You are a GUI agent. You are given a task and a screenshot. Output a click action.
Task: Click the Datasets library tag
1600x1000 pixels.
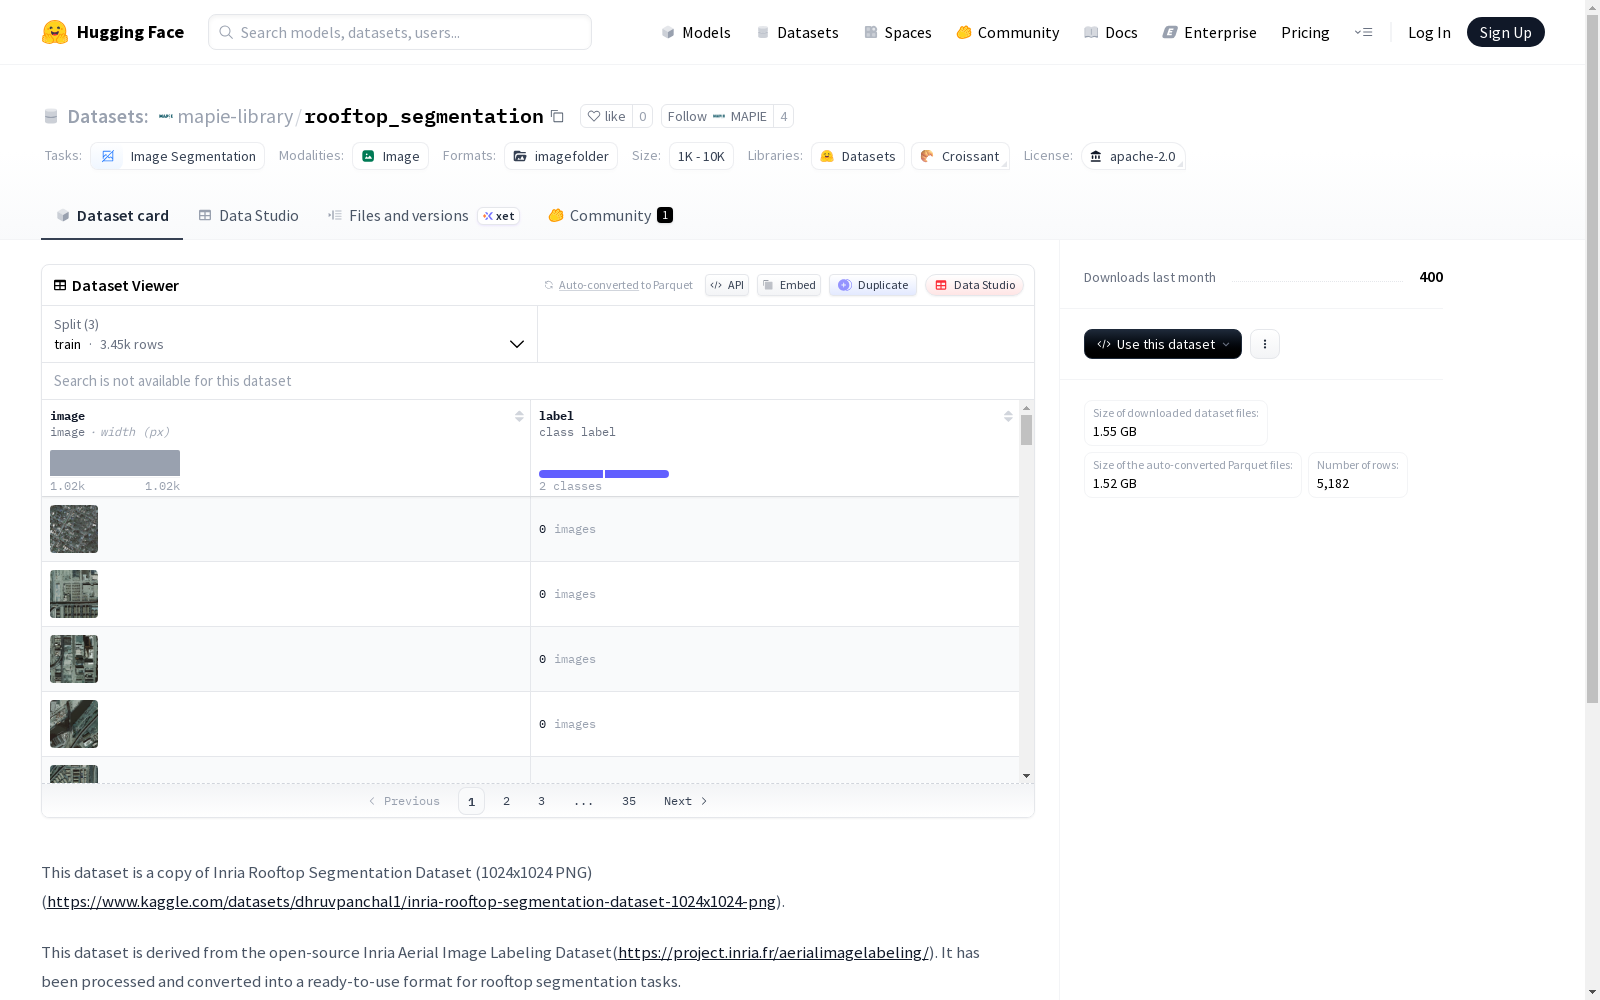(858, 156)
